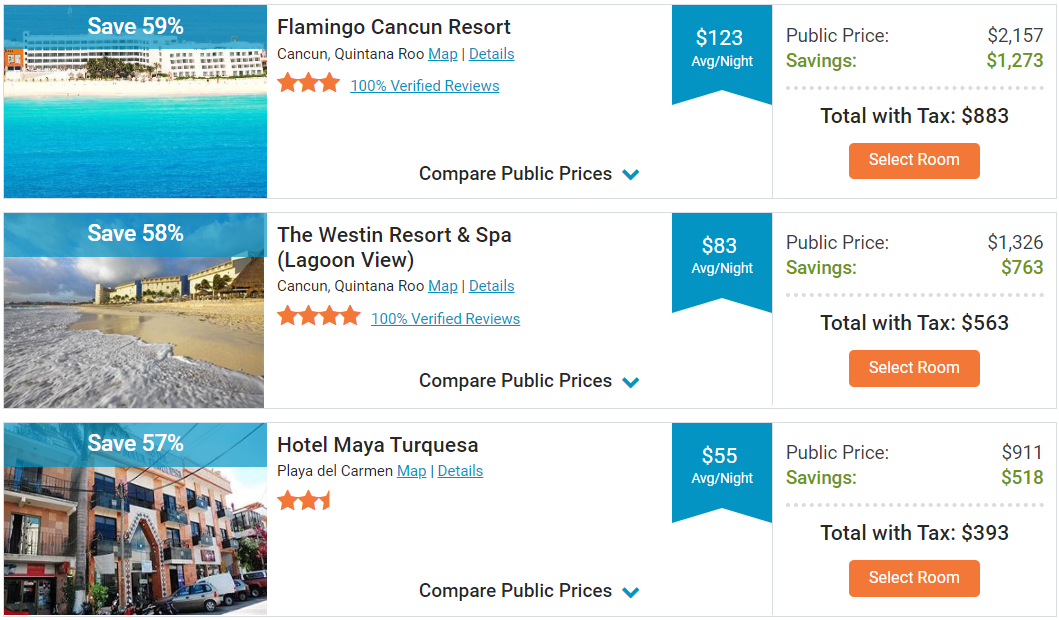Viewport: 1059px width, 620px height.
Task: Open Map link for Flamingo Cancun Resort
Action: 442,54
